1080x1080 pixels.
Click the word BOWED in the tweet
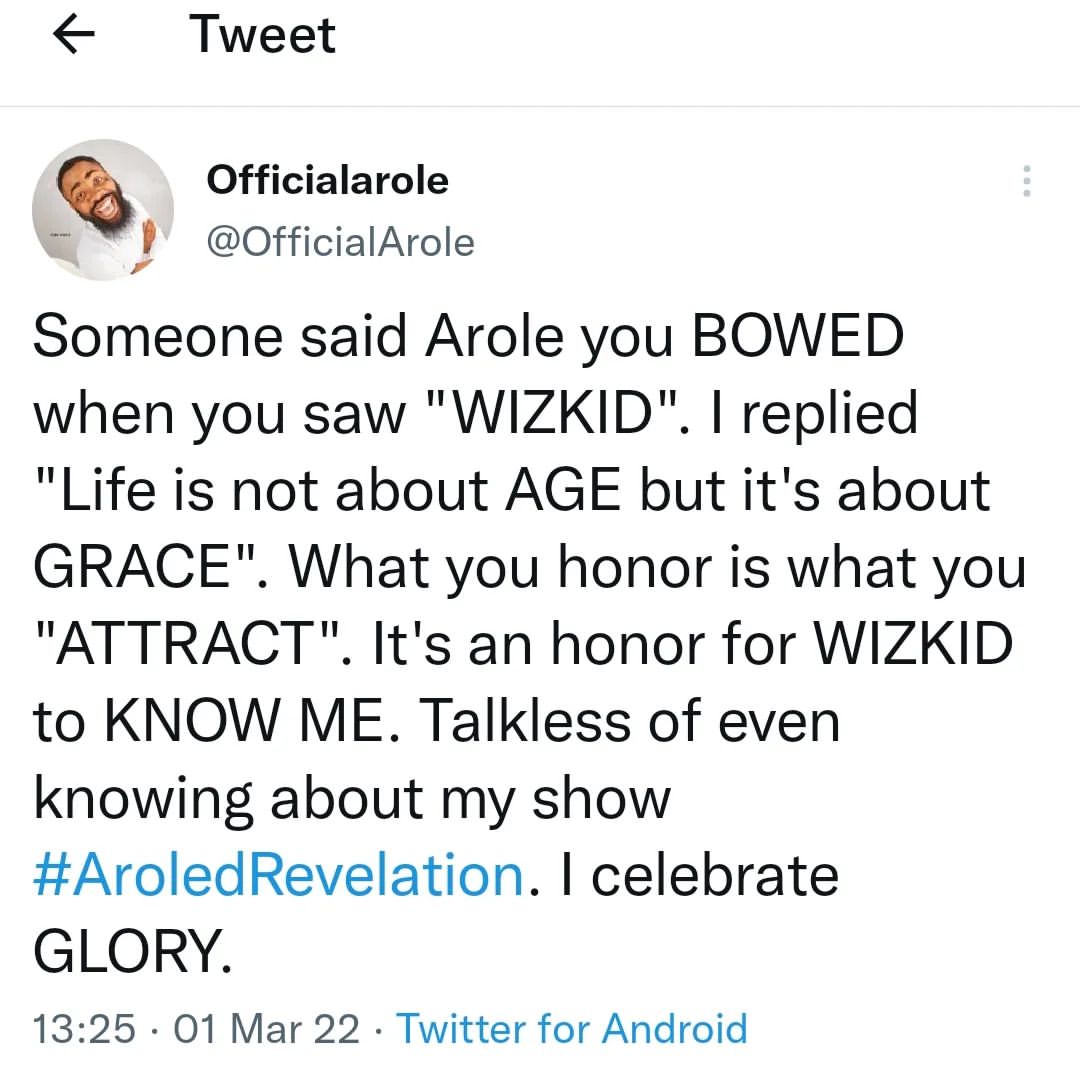coord(798,336)
